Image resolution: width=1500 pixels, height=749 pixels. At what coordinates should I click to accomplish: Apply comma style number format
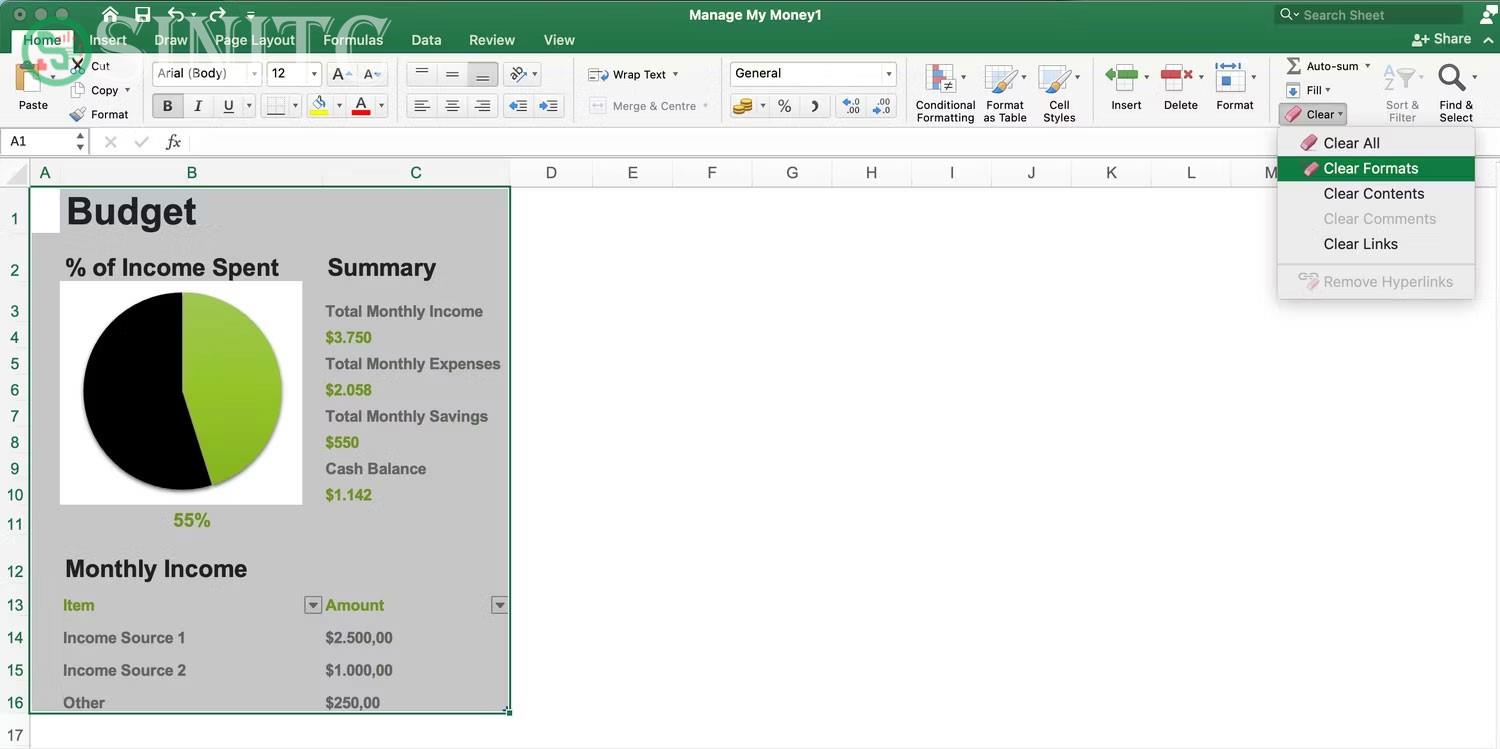pos(815,106)
